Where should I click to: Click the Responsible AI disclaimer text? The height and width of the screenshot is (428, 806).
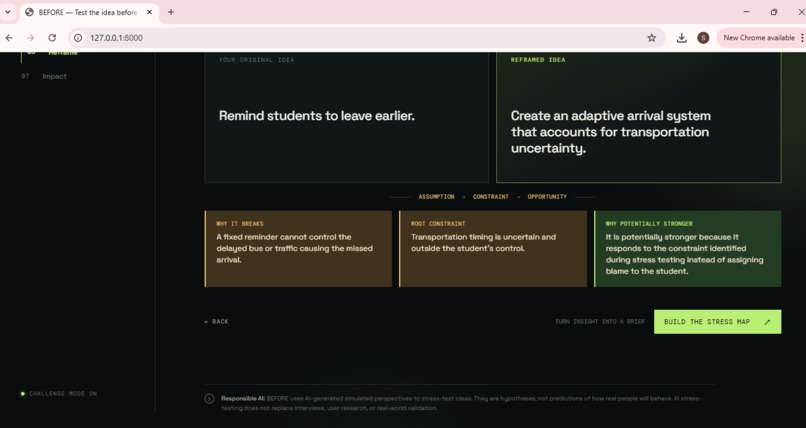click(461, 403)
